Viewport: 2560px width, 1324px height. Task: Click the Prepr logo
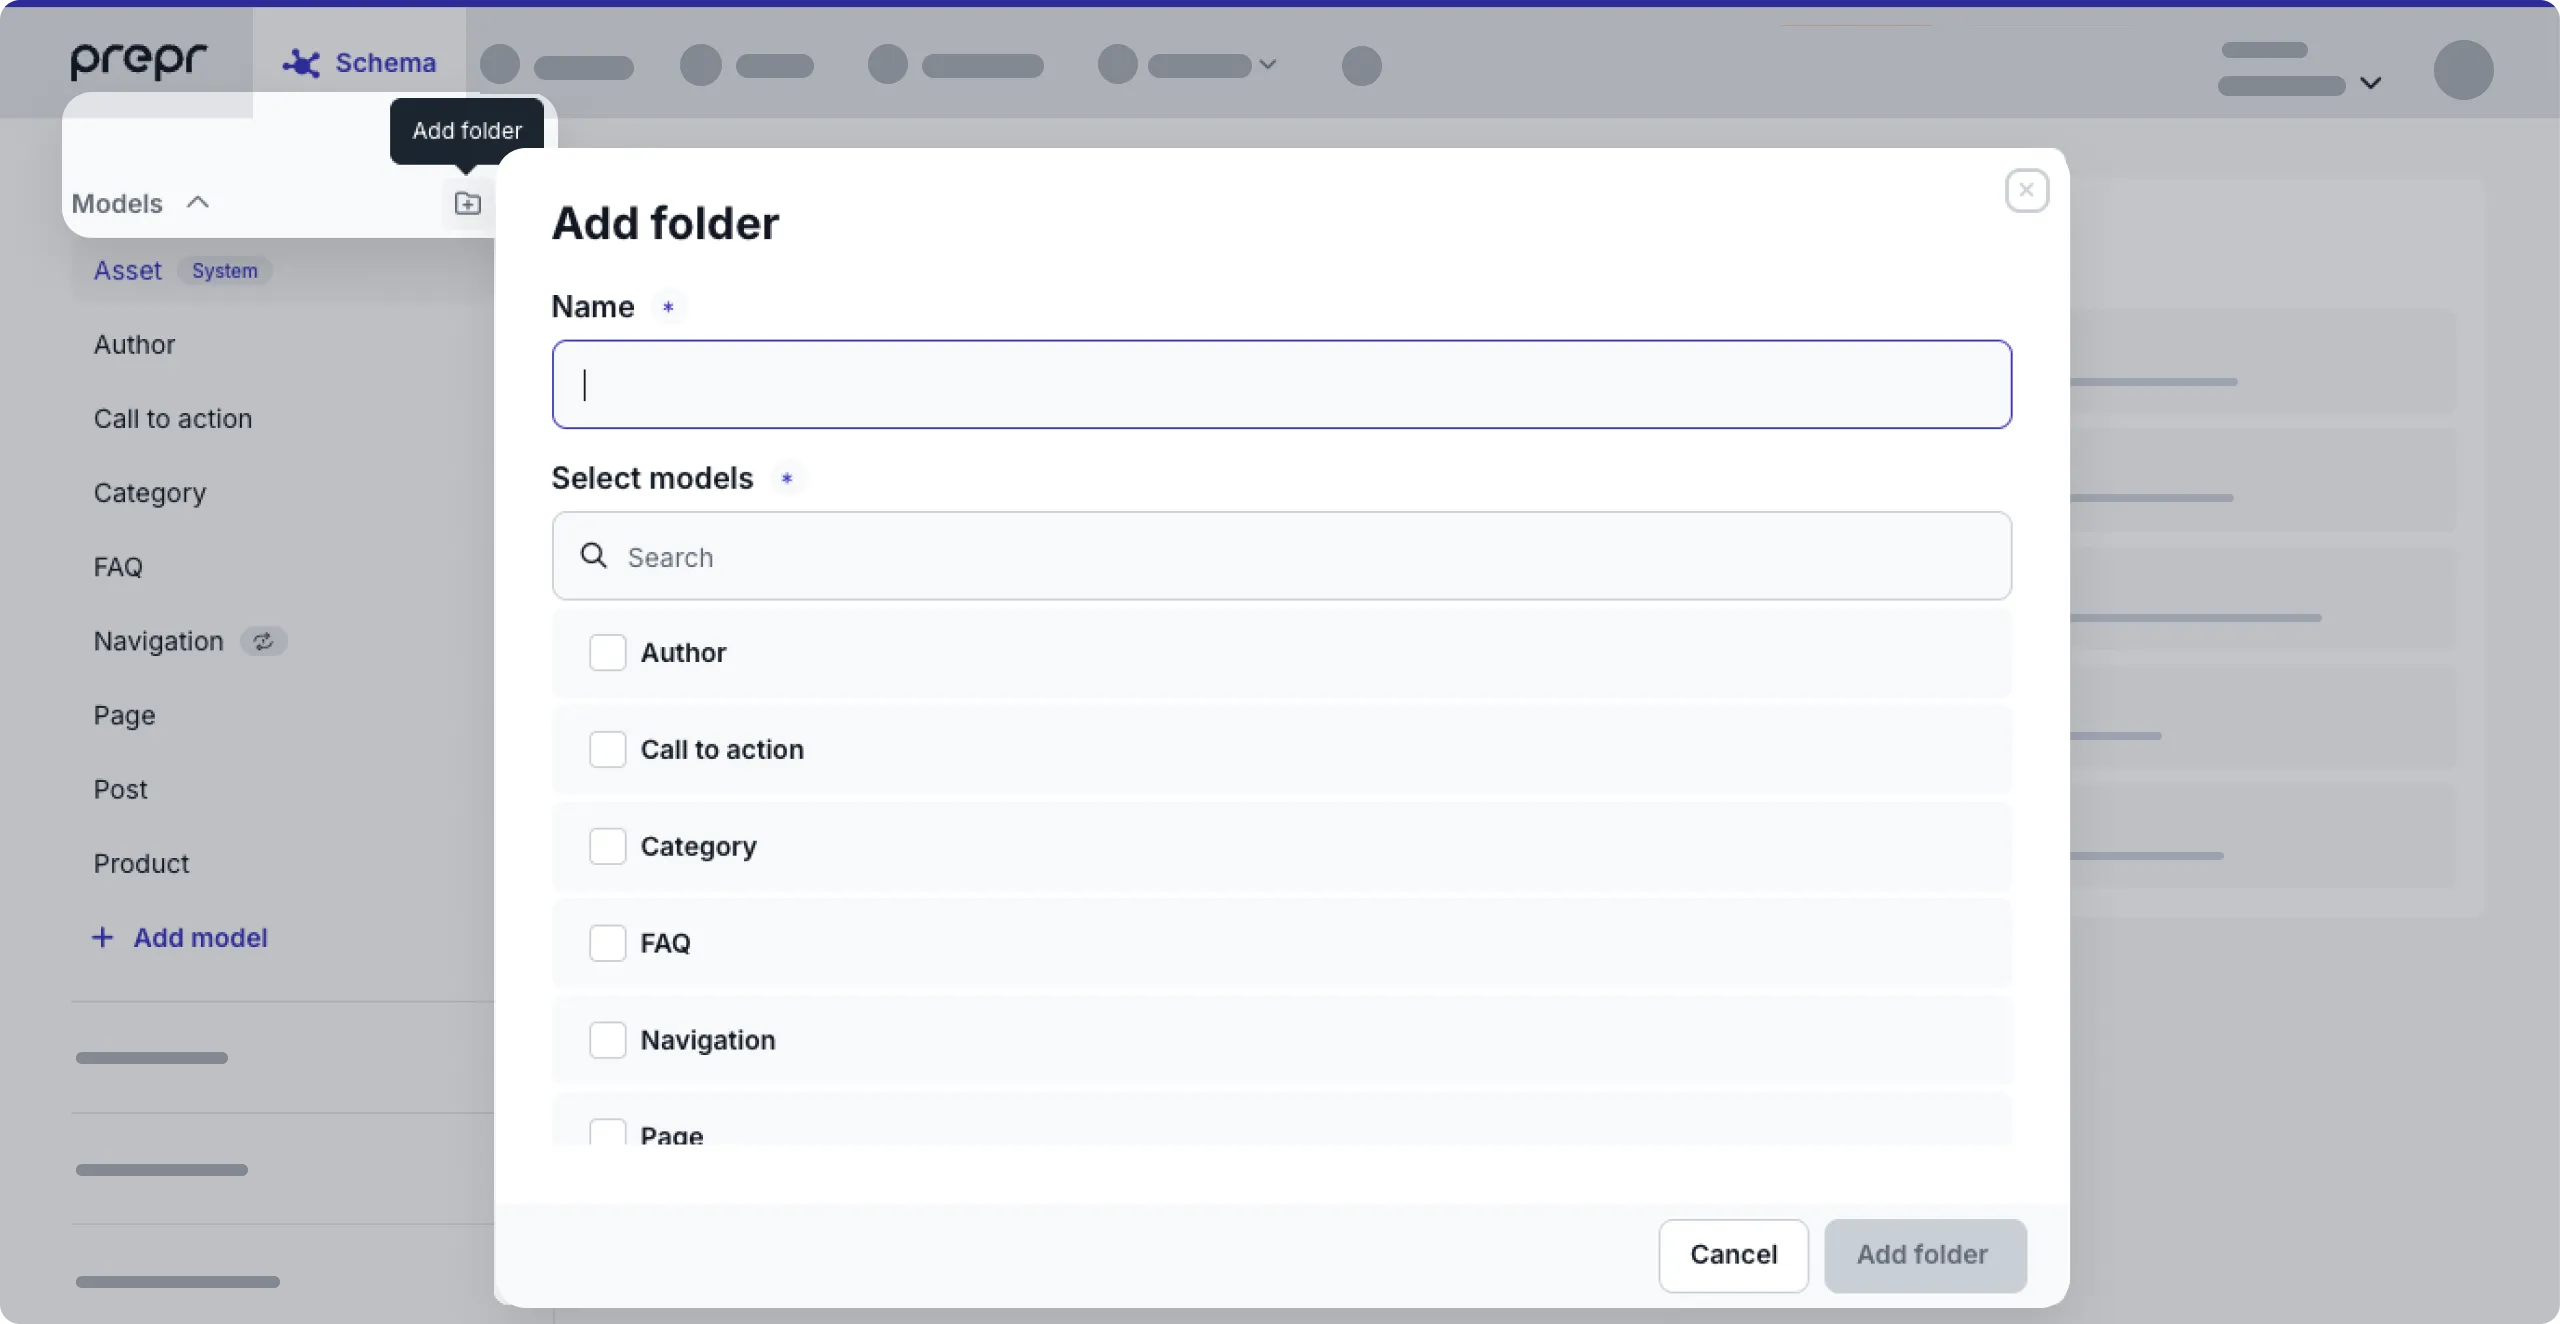(x=138, y=62)
